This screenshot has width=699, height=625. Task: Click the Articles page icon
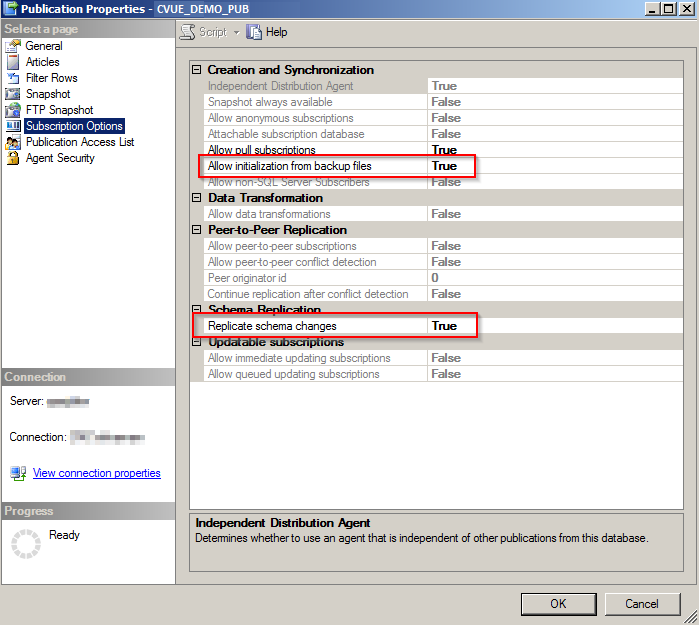click(x=13, y=62)
